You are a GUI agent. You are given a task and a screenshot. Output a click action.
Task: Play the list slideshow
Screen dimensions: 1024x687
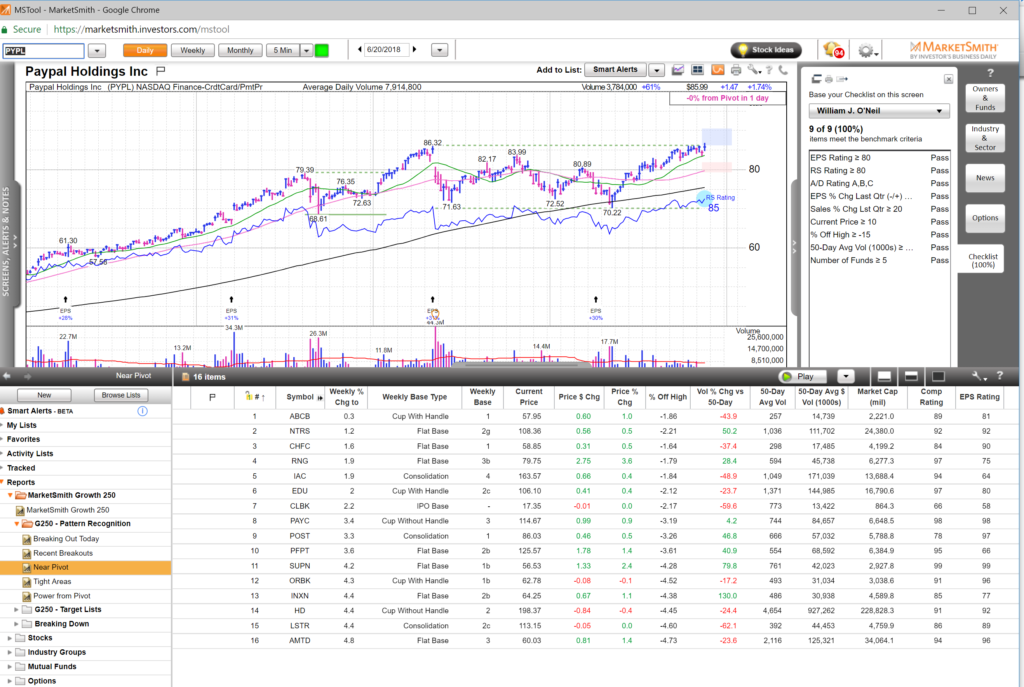pyautogui.click(x=802, y=376)
